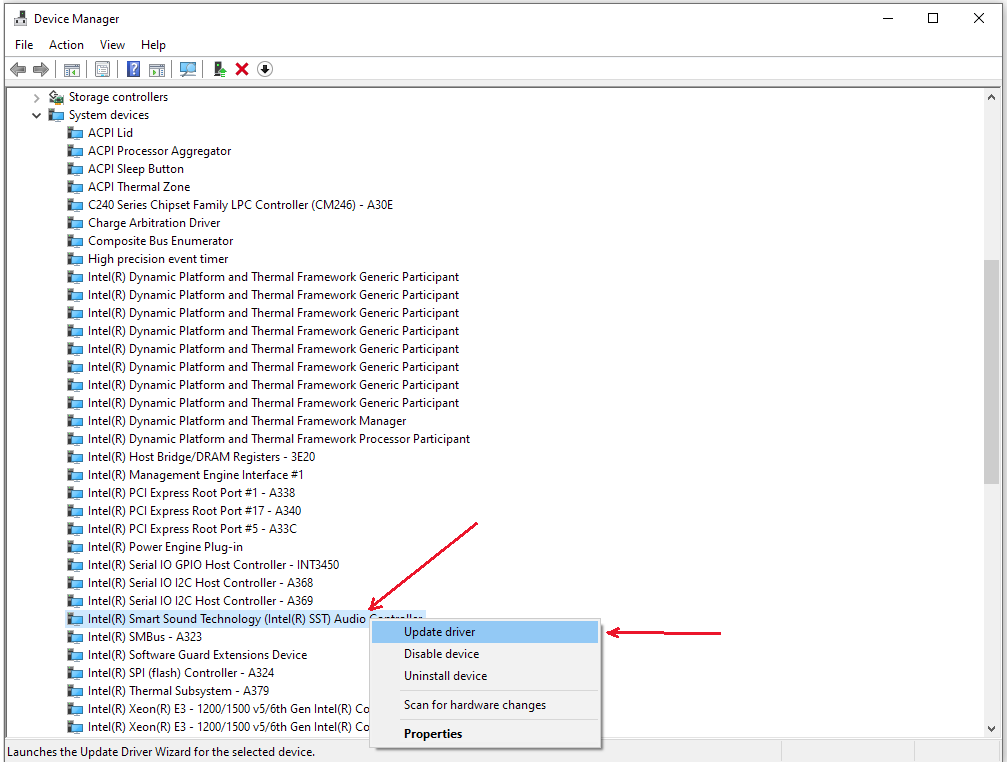Screen dimensions: 1007x762
Task: Close the Device Manager window
Action: 979,18
